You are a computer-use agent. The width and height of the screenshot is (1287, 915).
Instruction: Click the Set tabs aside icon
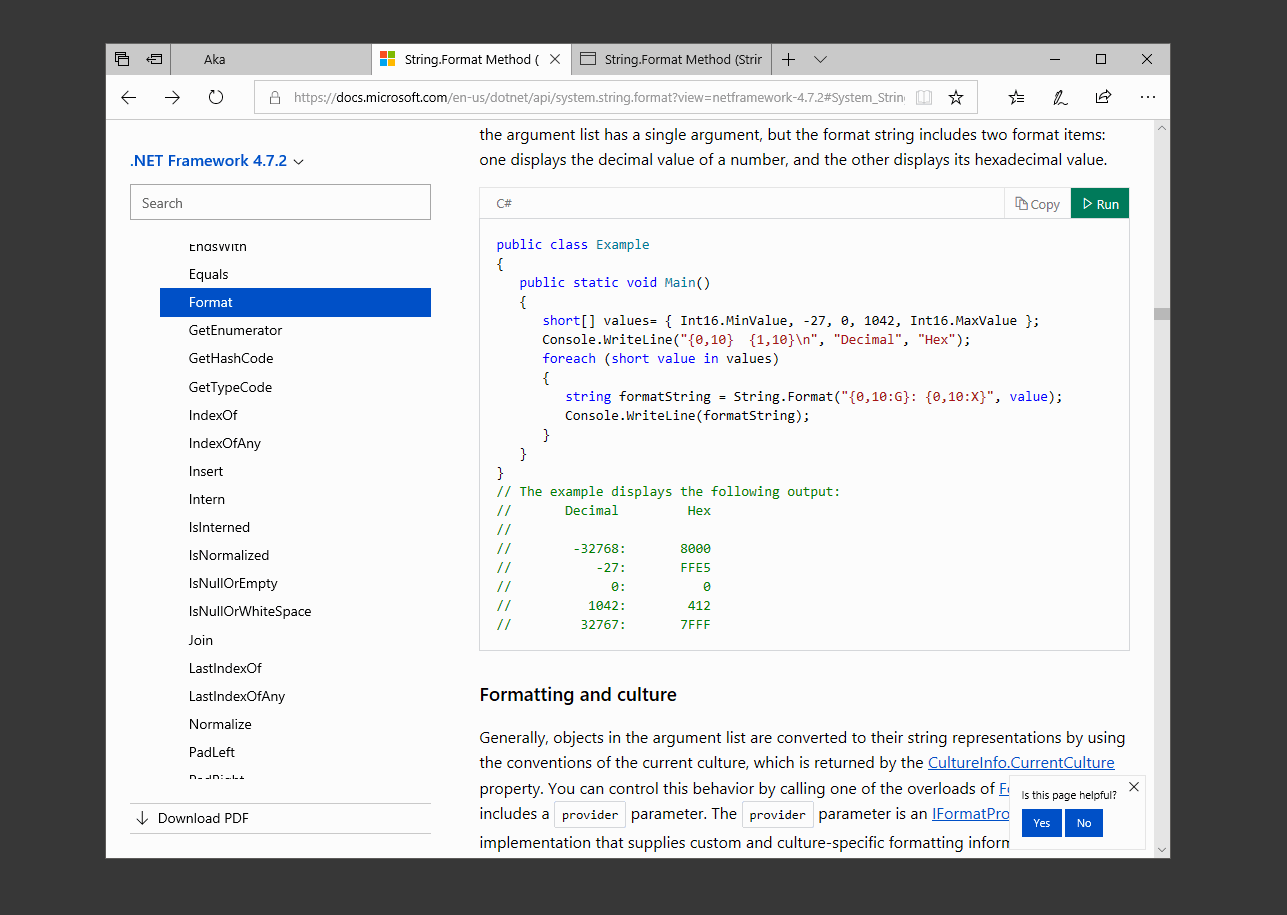(x=121, y=59)
